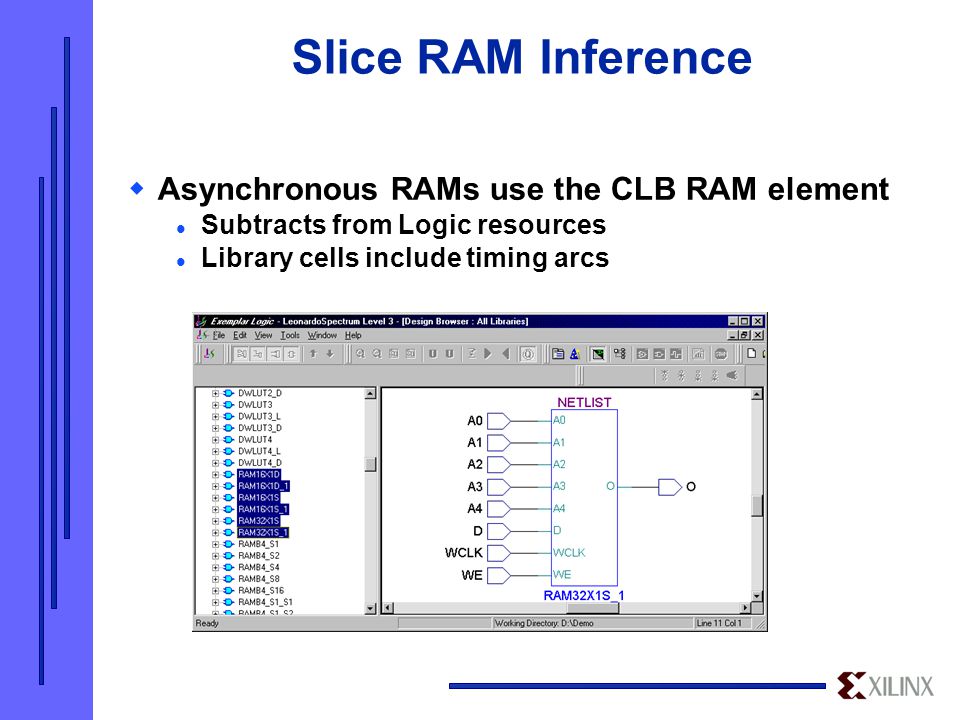Screen dimensions: 960x720
Task: Click the new blank document icon
Action: 751,353
